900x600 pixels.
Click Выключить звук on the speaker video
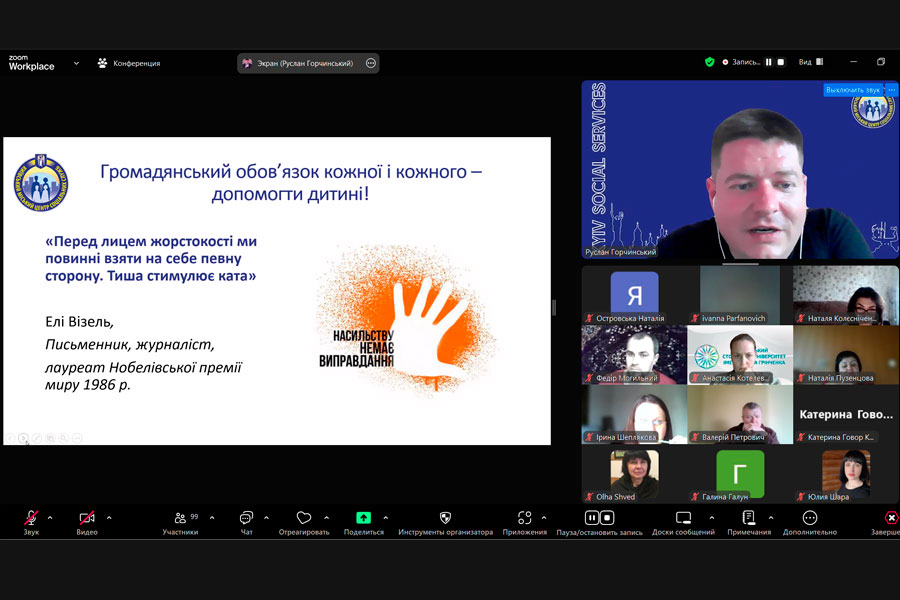point(853,90)
